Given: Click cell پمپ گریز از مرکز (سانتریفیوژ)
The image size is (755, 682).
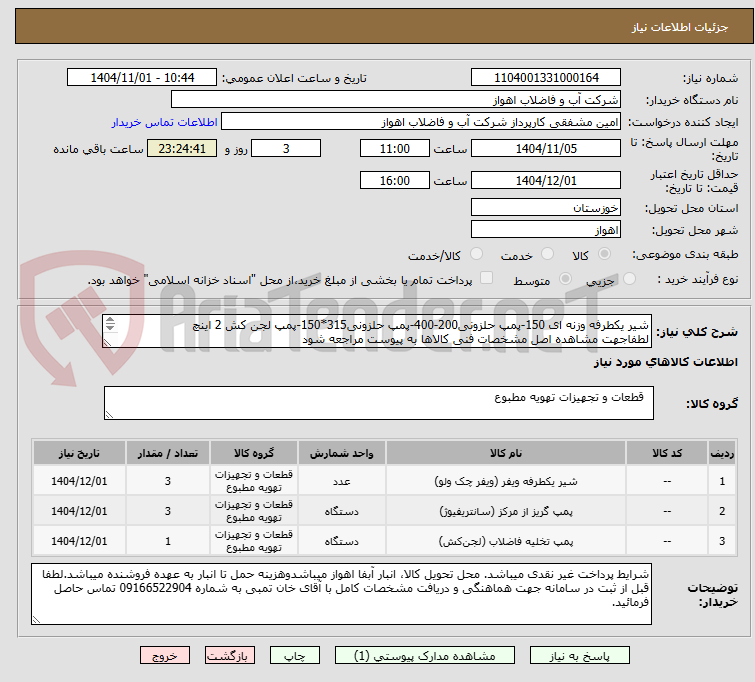Looking at the screenshot, I should point(506,511).
